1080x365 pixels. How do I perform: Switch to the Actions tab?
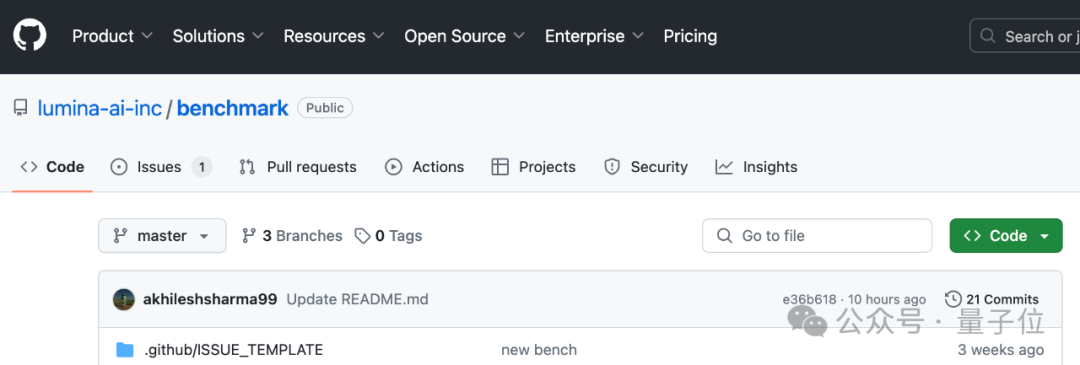tap(424, 167)
